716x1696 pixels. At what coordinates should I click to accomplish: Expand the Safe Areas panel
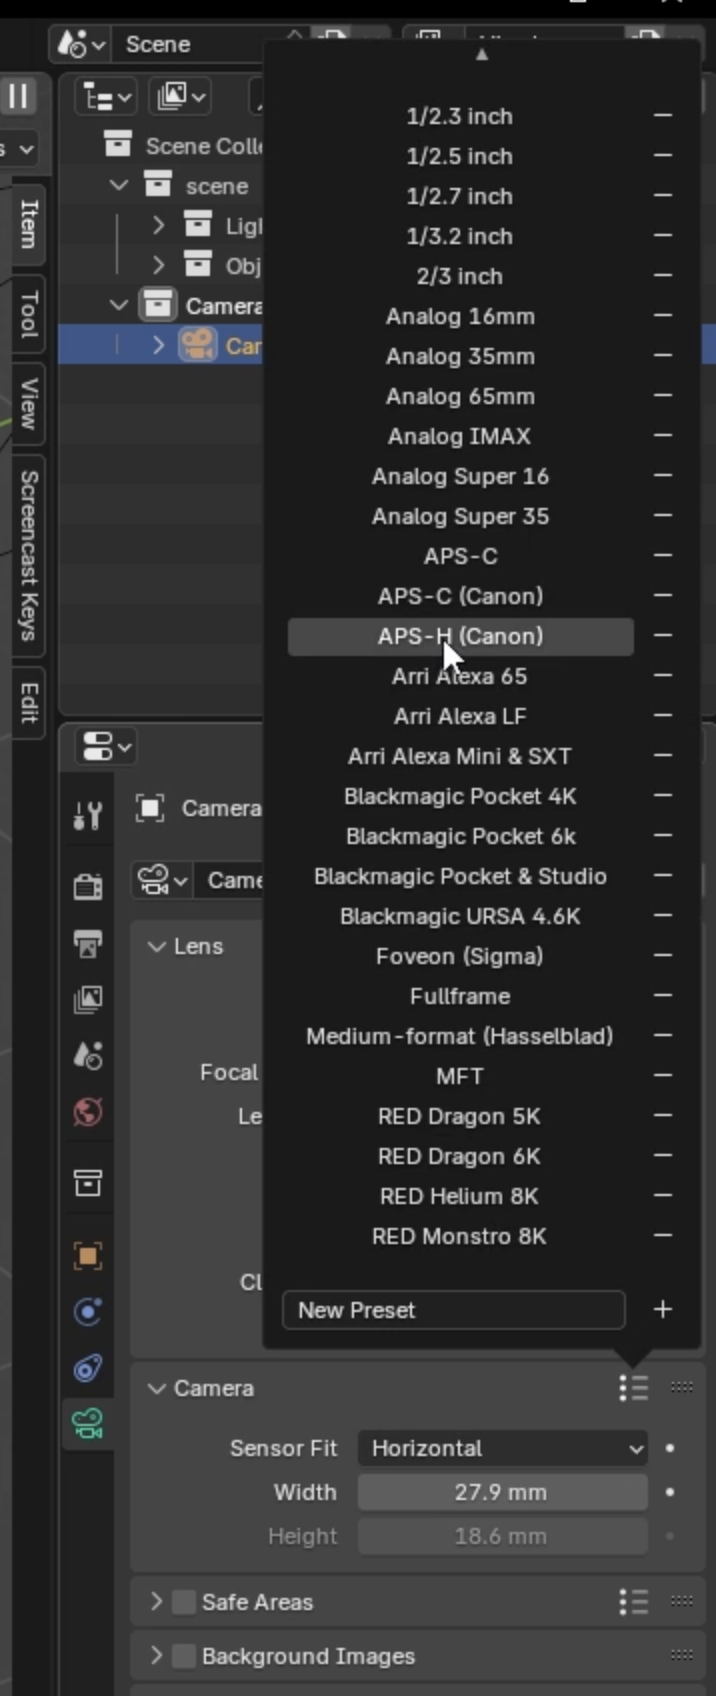coord(156,1602)
